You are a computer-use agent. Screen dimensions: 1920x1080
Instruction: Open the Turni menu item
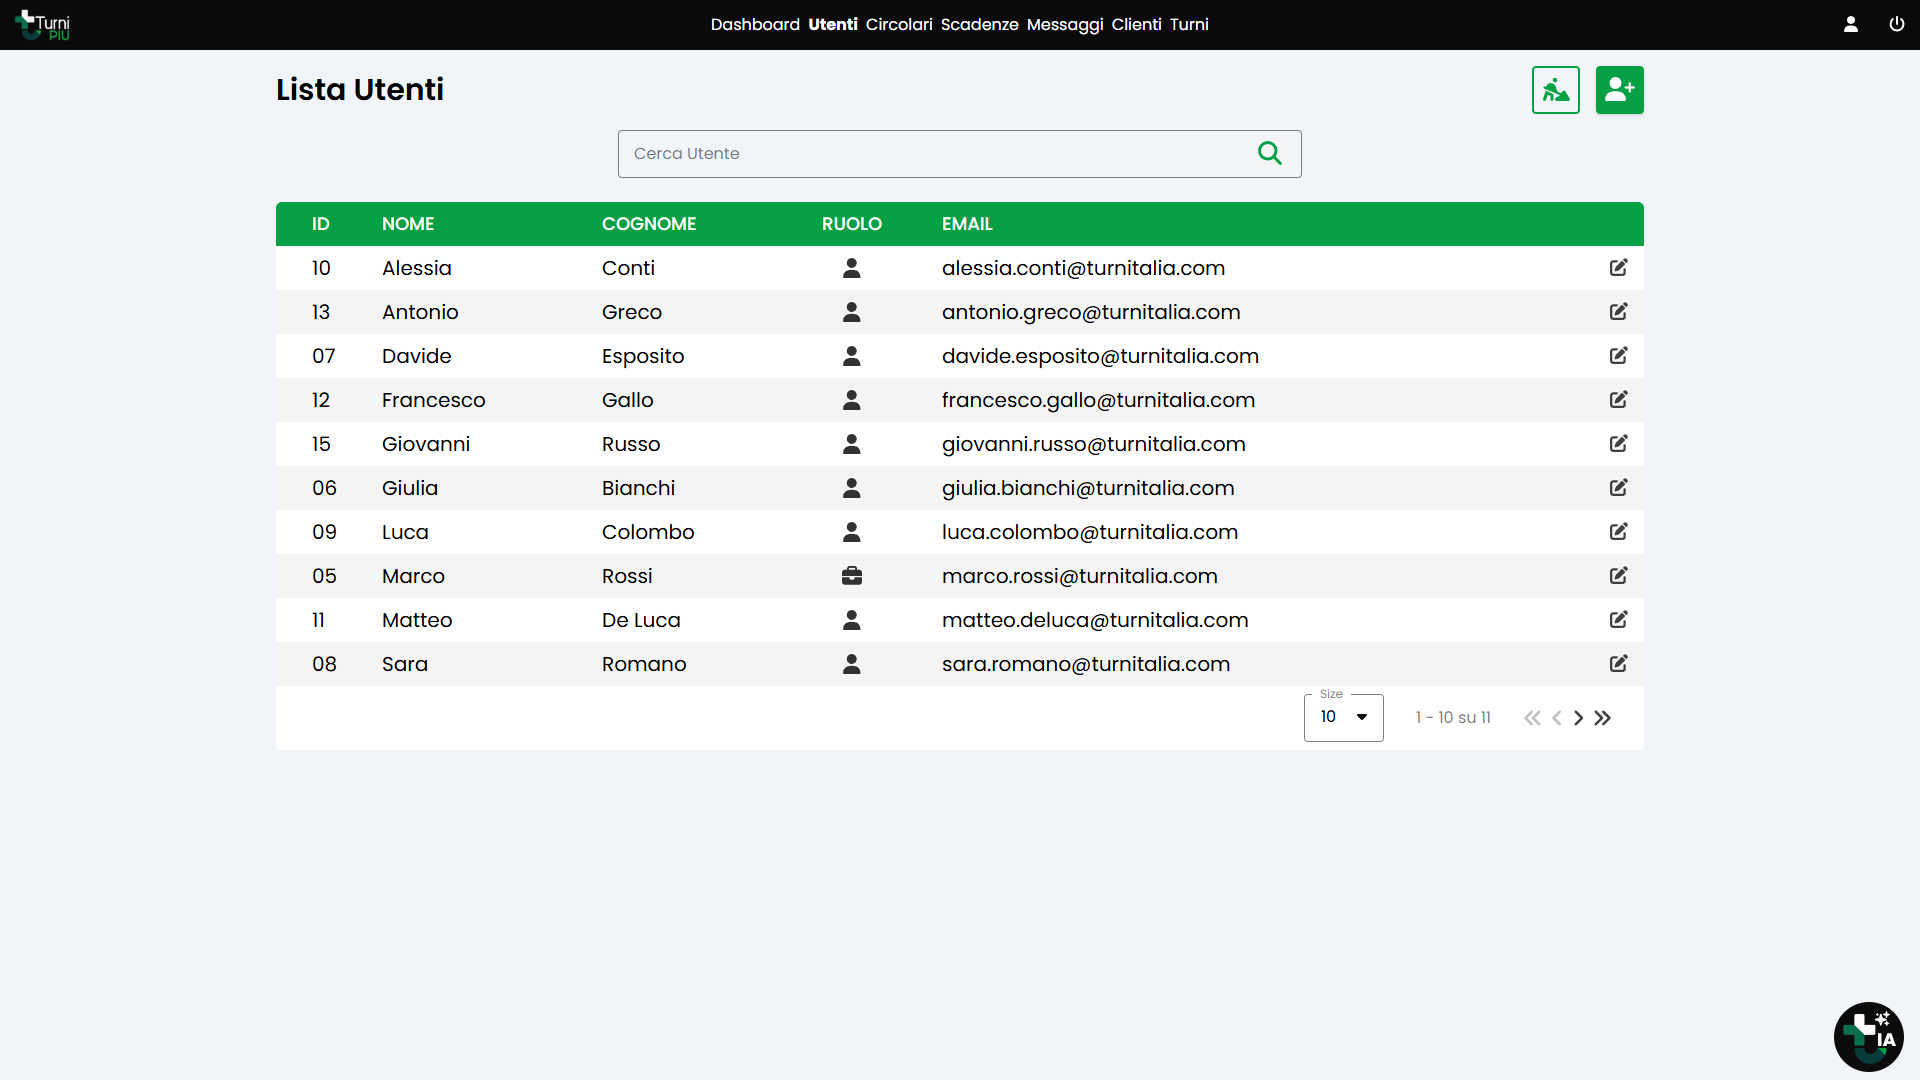point(1189,24)
